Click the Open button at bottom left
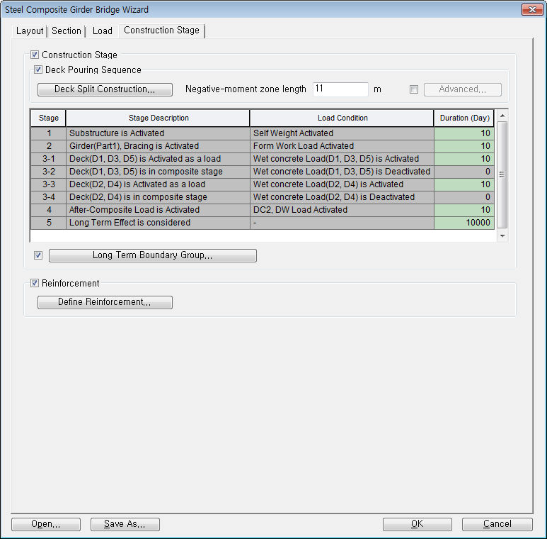The image size is (547, 539). (x=46, y=524)
